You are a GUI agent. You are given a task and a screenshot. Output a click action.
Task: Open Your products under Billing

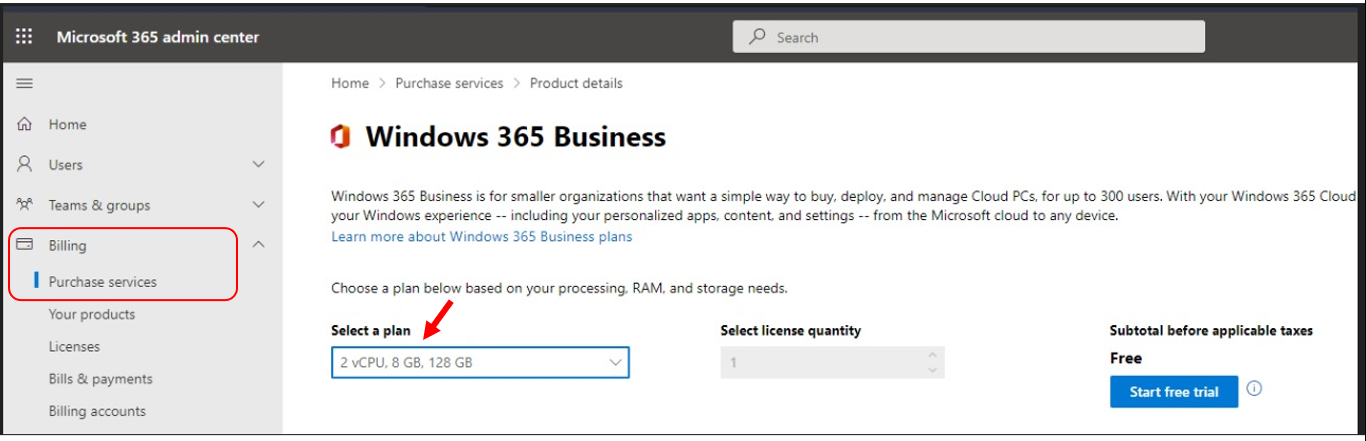[x=92, y=314]
